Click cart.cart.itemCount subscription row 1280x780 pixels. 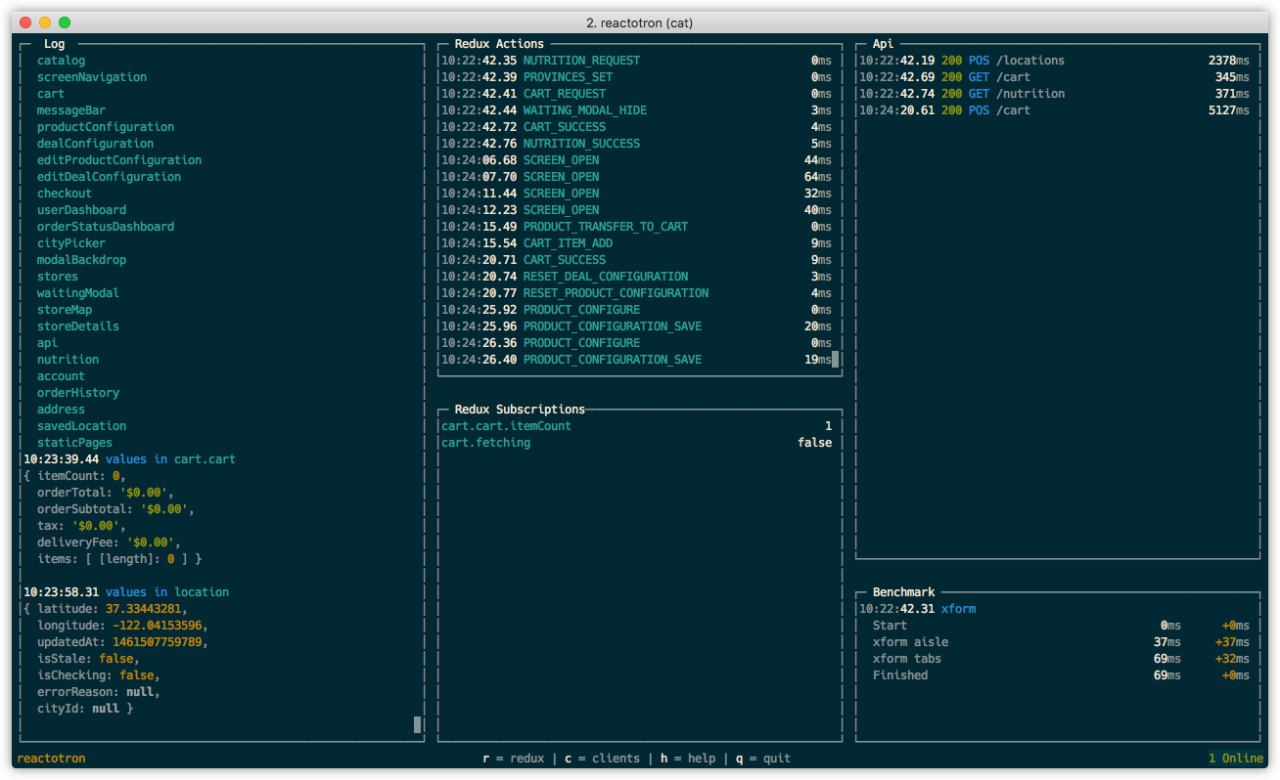637,426
